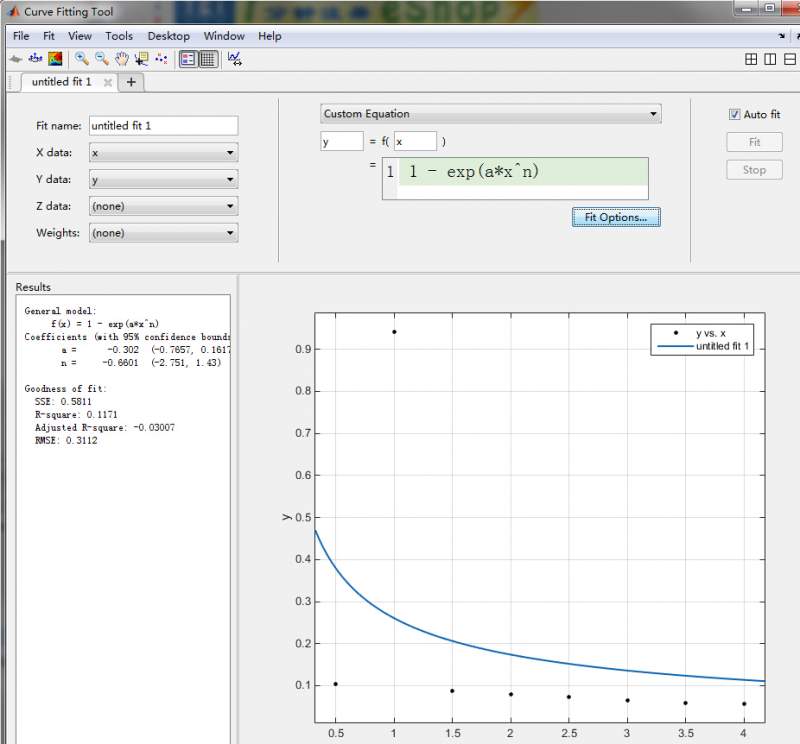
Task: Switch to the untitled fit 1 tab
Action: tap(61, 82)
